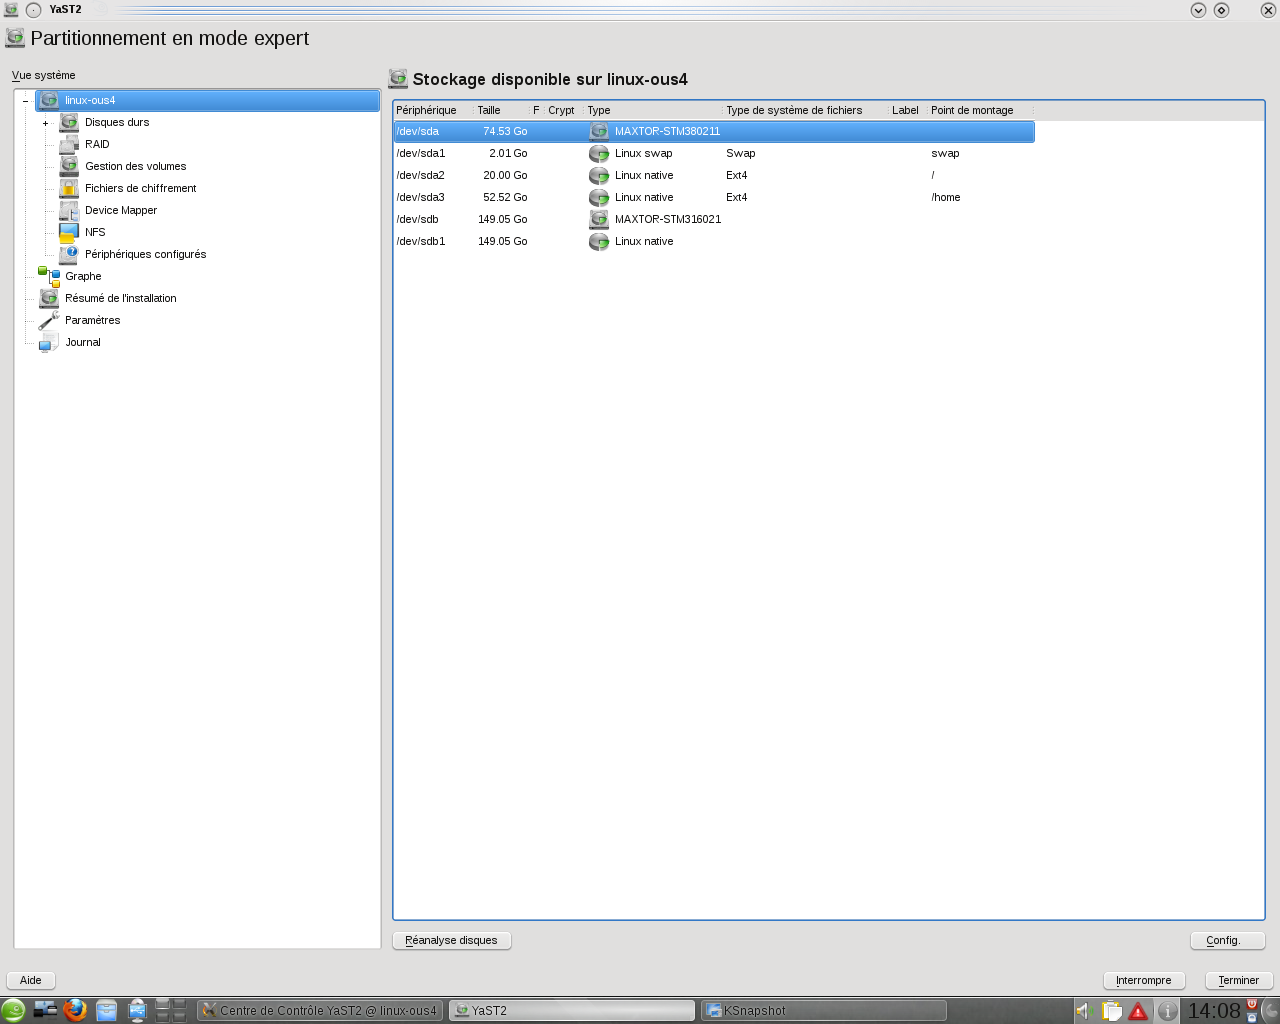Image resolution: width=1280 pixels, height=1024 pixels.
Task: Click partition icon in /dev/sdb1 row
Action: coord(599,241)
